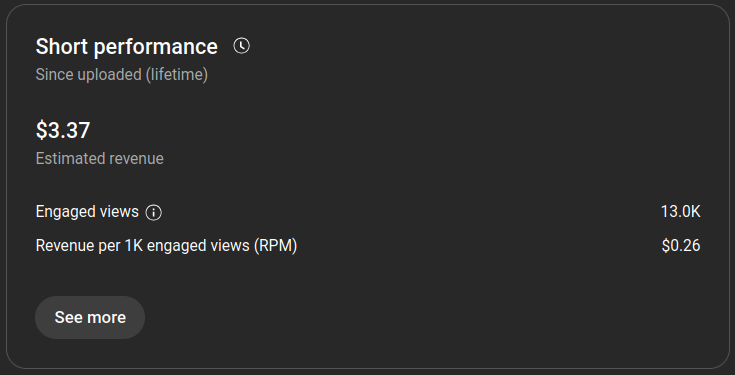735x375 pixels.
Task: Click the Engaged views label text
Action: coord(87,212)
